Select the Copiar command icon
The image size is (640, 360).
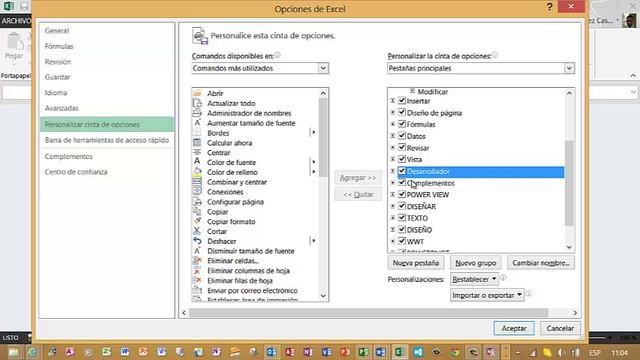[x=197, y=211]
